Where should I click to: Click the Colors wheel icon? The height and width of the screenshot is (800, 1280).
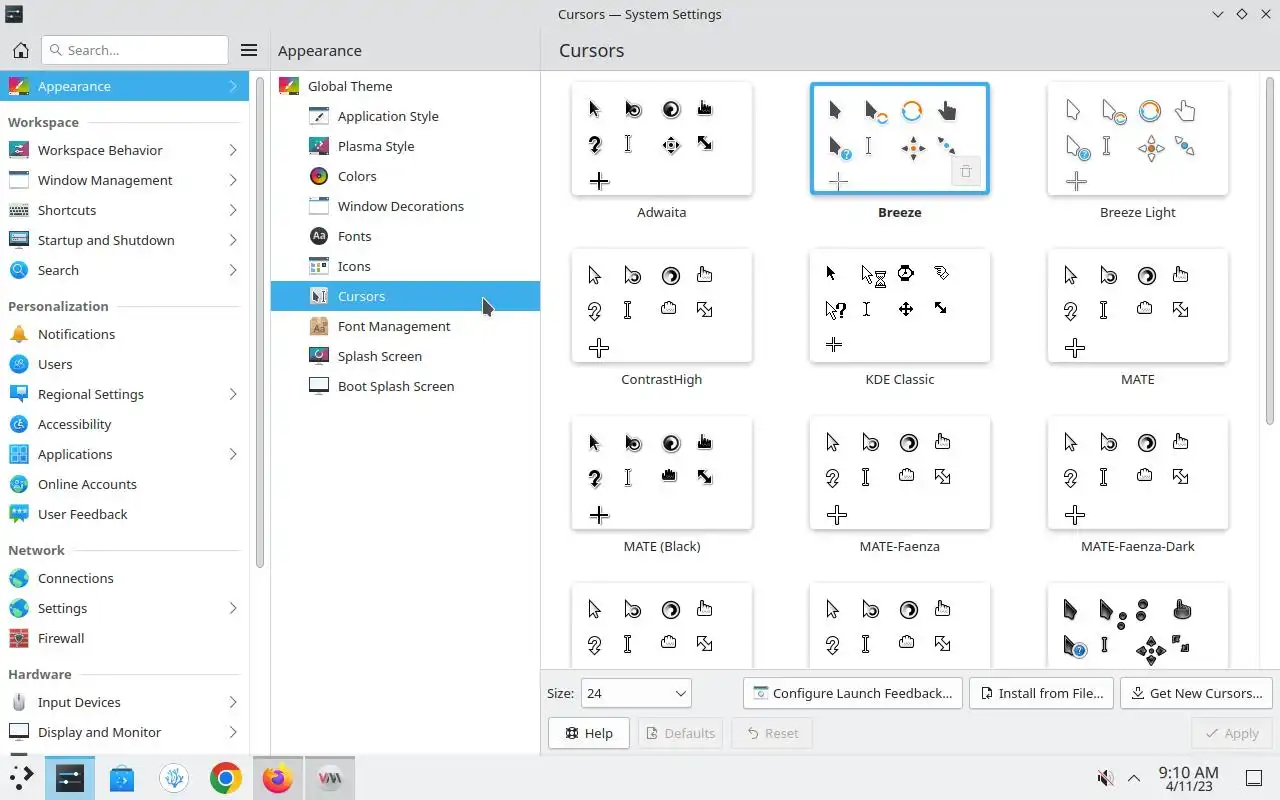click(x=319, y=176)
